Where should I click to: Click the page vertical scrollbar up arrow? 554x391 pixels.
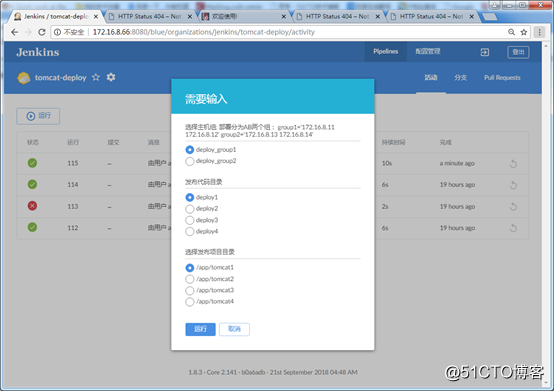tap(546, 46)
